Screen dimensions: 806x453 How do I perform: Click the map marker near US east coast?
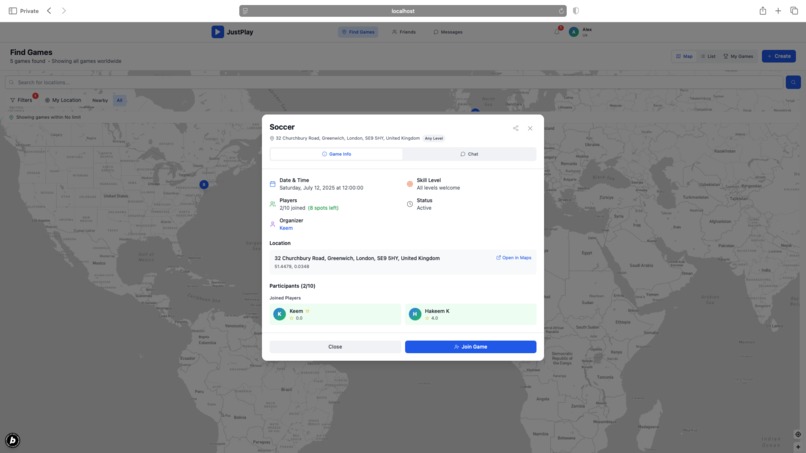(x=204, y=184)
